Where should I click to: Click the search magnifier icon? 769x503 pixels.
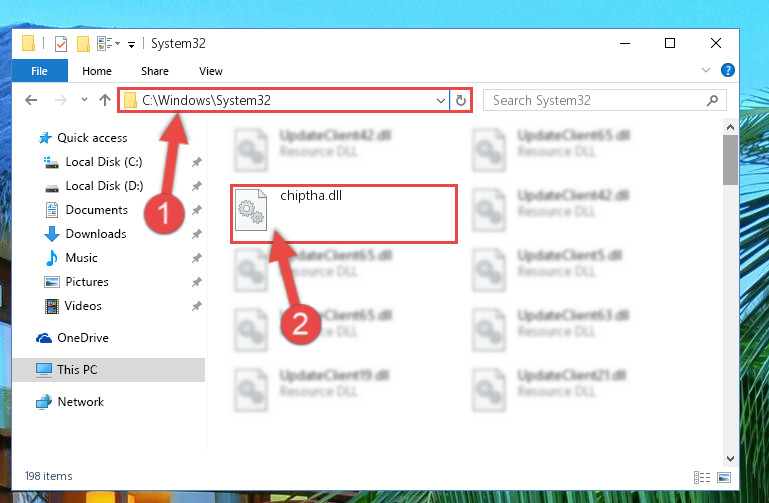tap(712, 101)
